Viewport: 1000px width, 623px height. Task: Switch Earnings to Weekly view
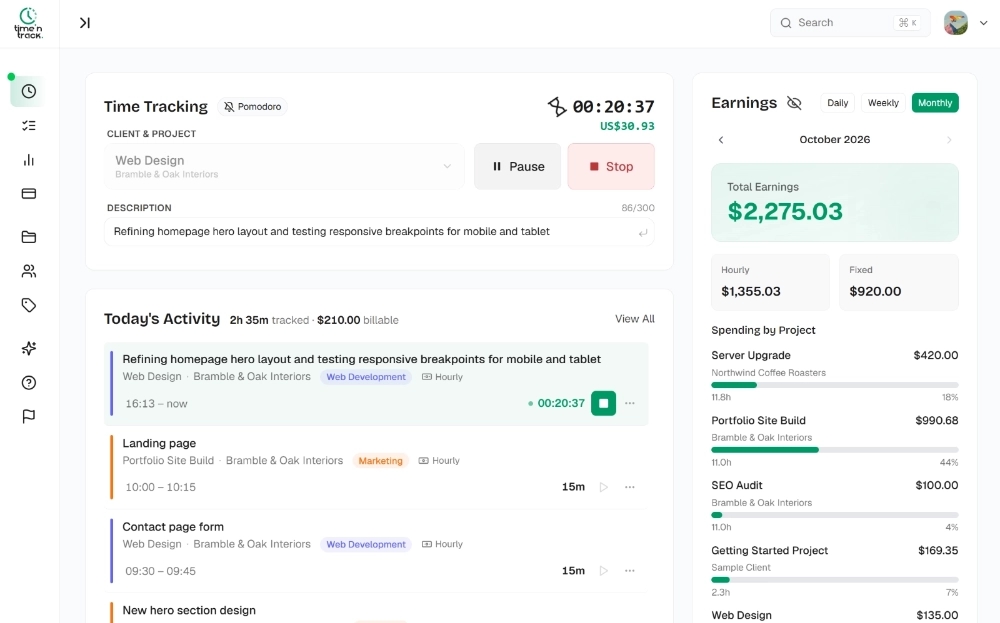point(883,103)
